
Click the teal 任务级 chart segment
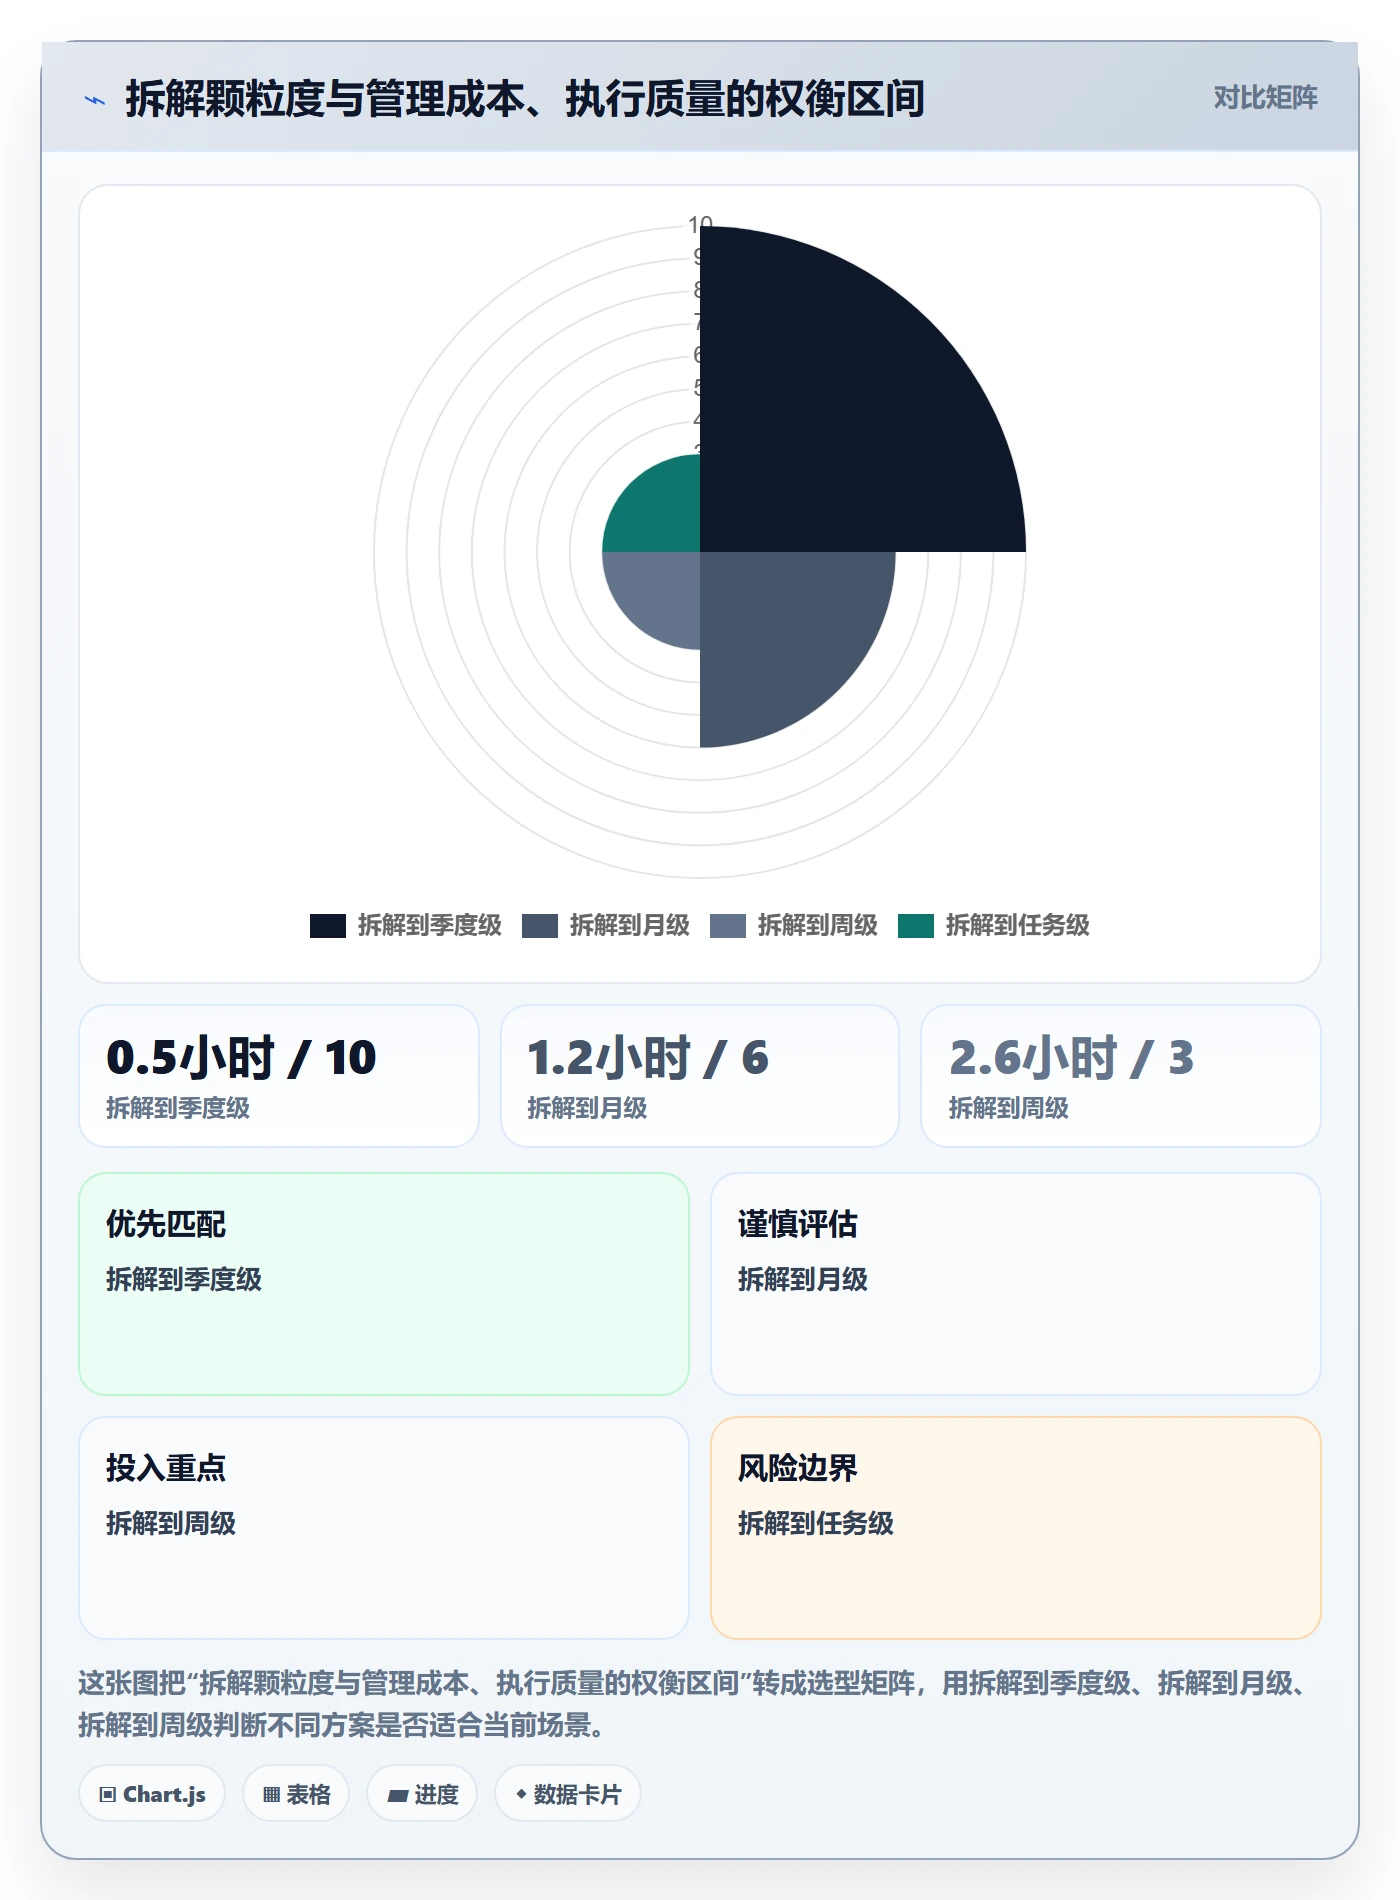(660, 512)
